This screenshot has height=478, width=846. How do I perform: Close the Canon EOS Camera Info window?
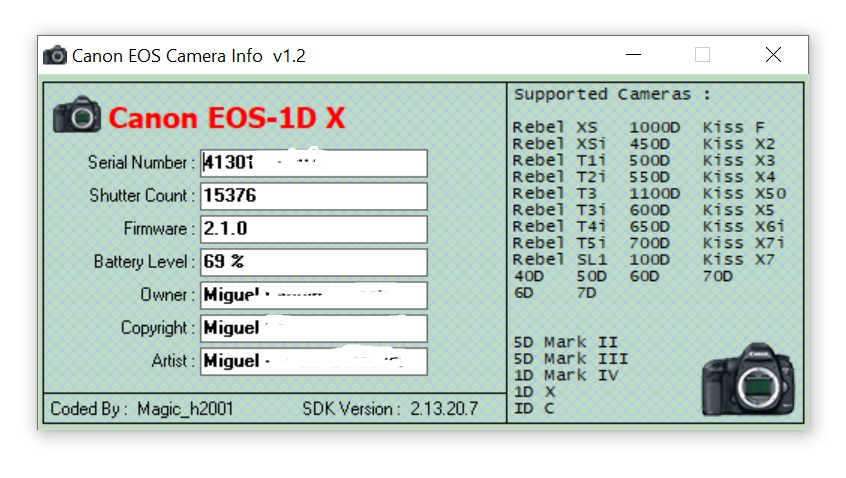coord(773,54)
